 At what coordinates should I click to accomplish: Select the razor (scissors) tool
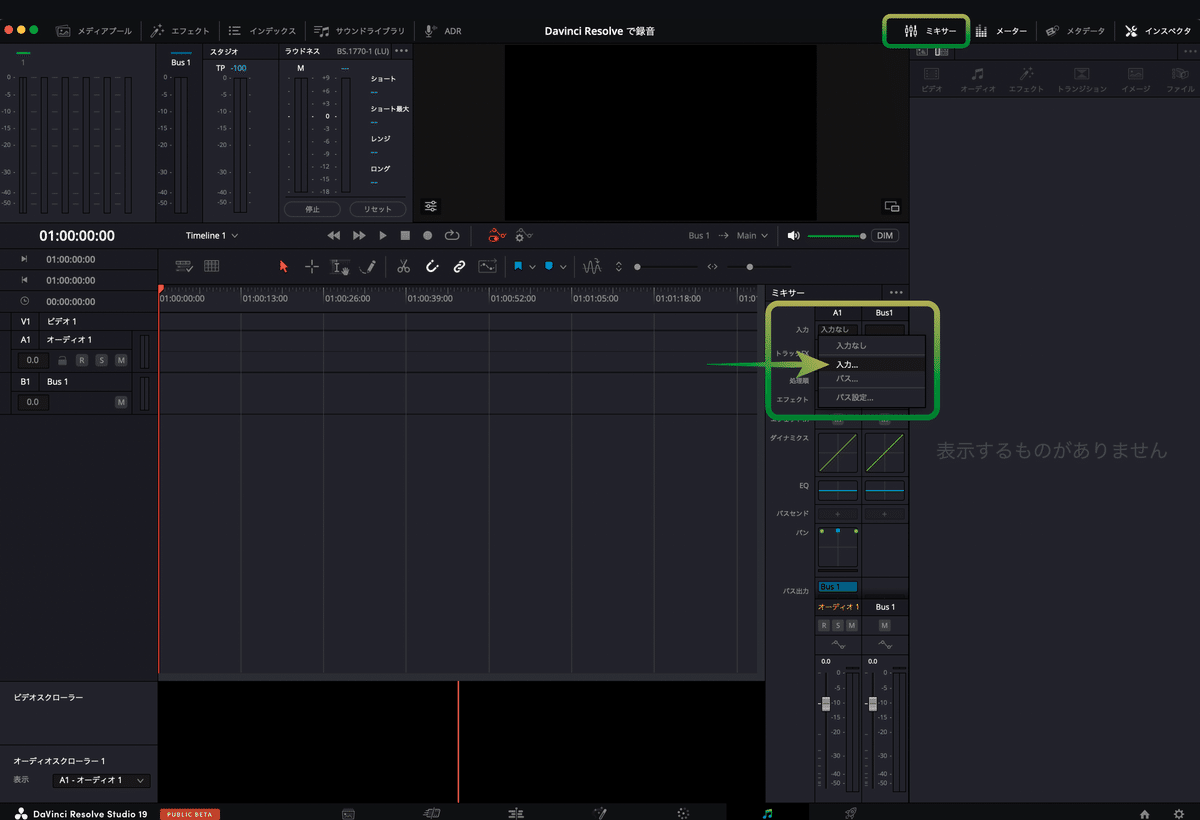tap(403, 266)
